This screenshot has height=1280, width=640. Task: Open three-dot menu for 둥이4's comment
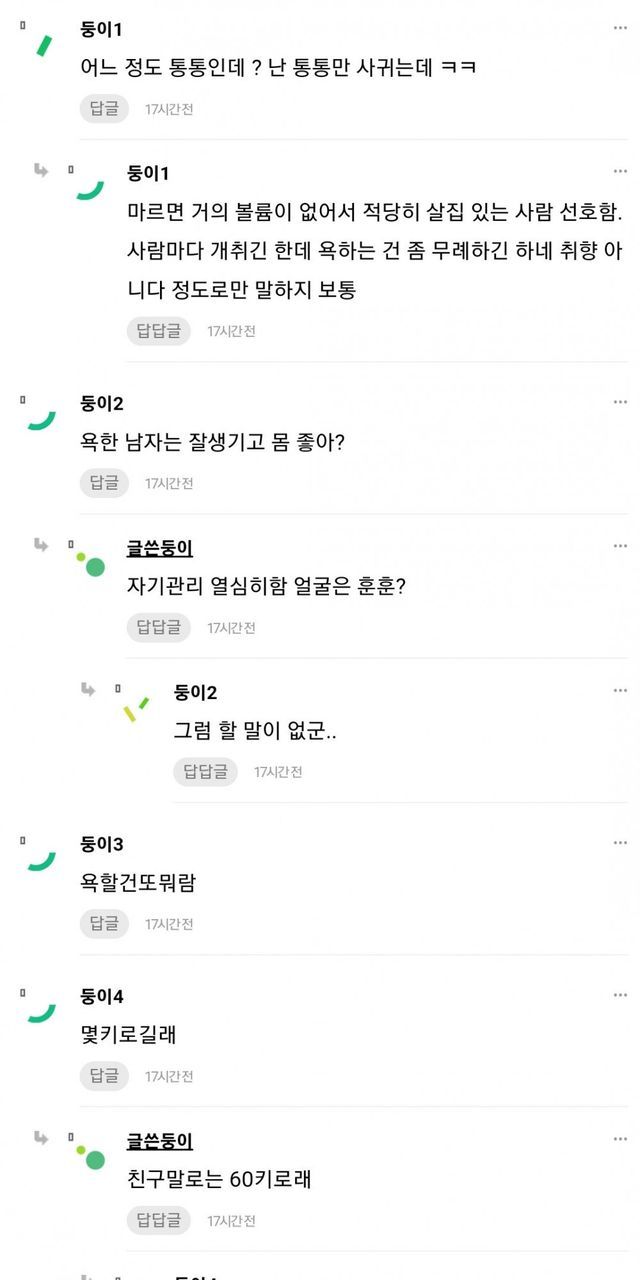[620, 995]
